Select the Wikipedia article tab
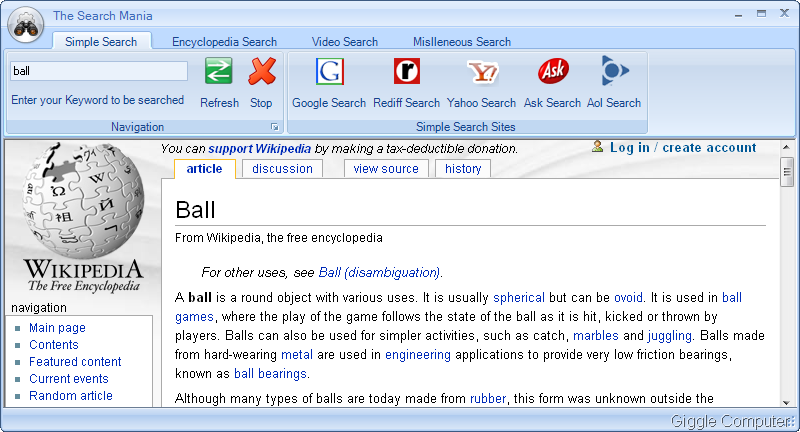Viewport: 800px width, 432px height. pos(205,169)
